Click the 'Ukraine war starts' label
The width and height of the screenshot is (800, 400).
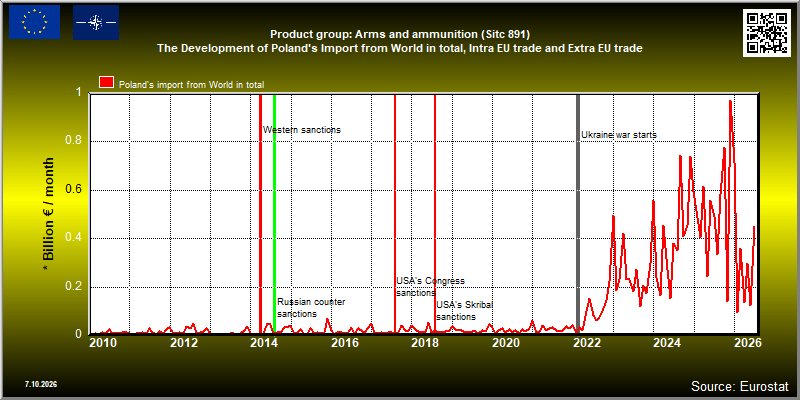pos(619,135)
